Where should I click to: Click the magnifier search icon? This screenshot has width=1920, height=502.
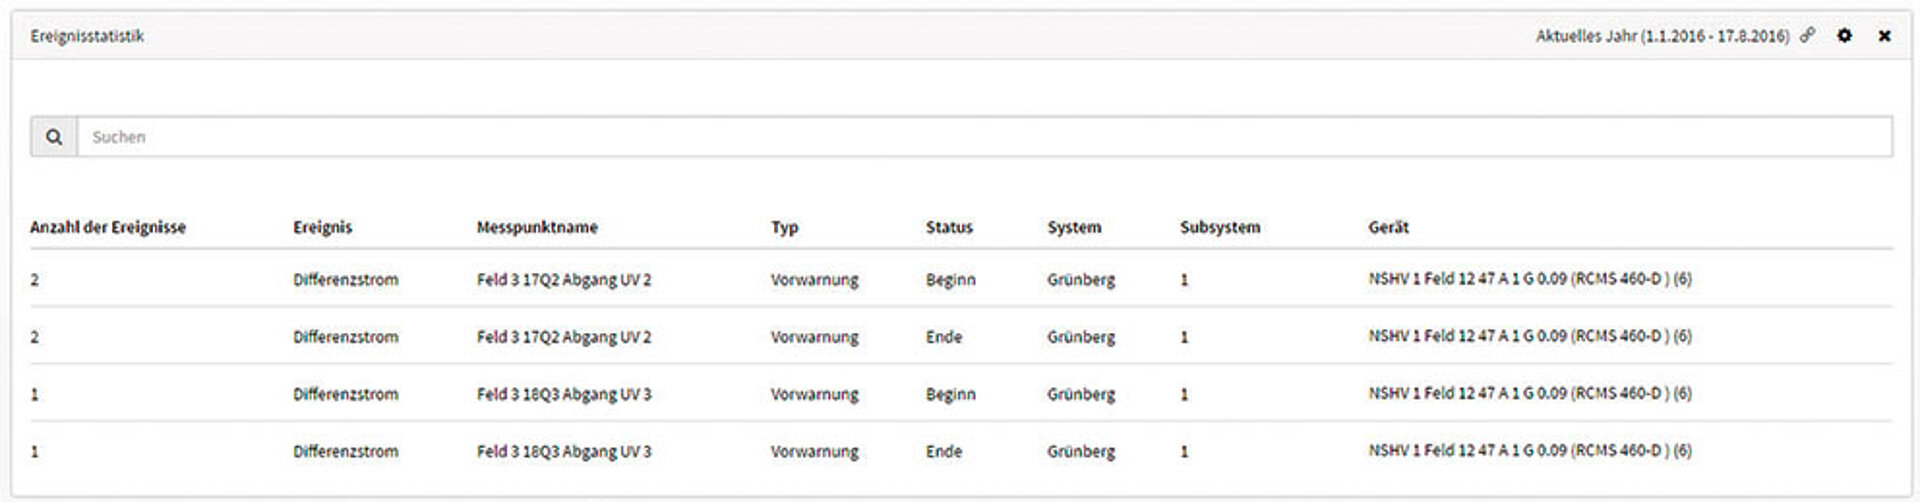coord(54,137)
